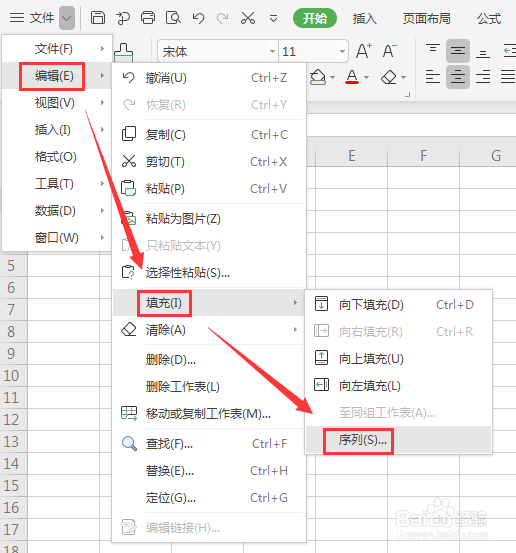The height and width of the screenshot is (553, 516).
Task: Open the 文件(F) submenu
Action: pyautogui.click(x=57, y=49)
